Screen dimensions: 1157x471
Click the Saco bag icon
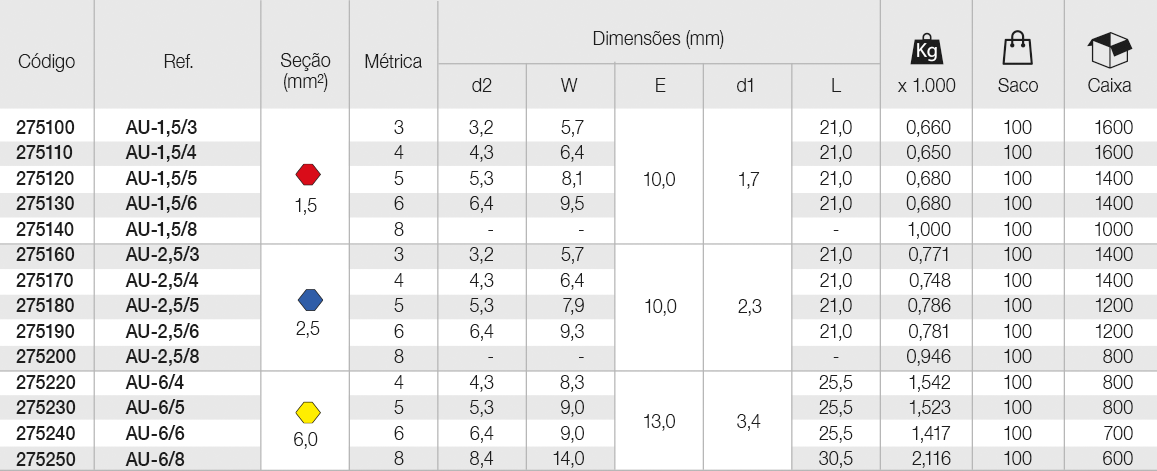1018,49
